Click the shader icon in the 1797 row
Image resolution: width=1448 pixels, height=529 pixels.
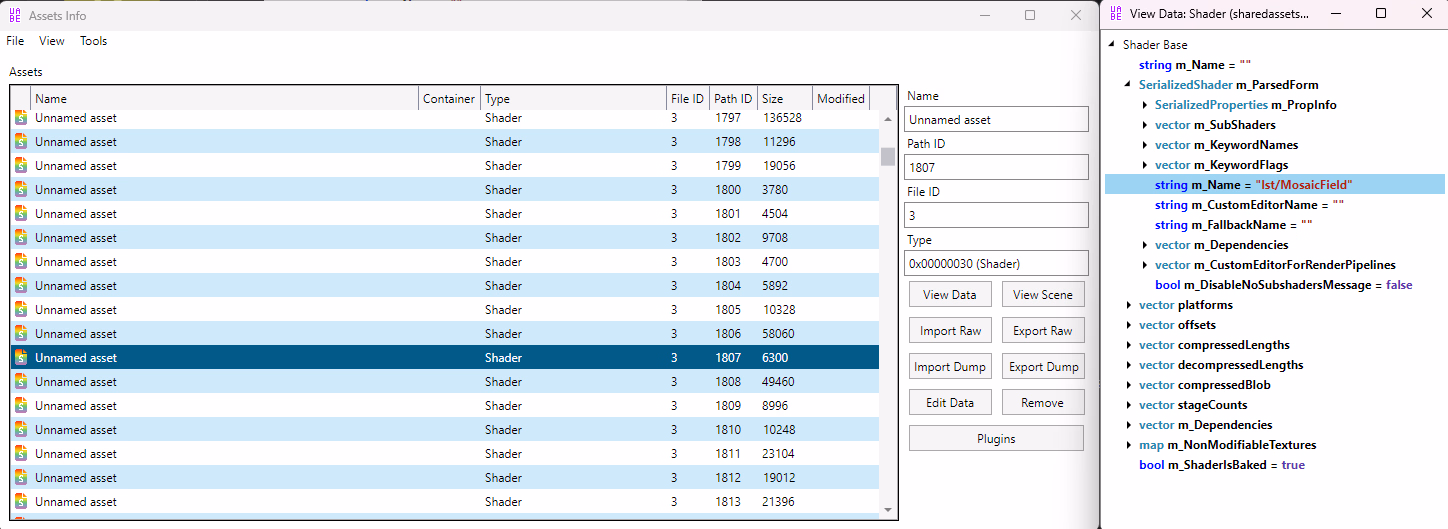21,118
